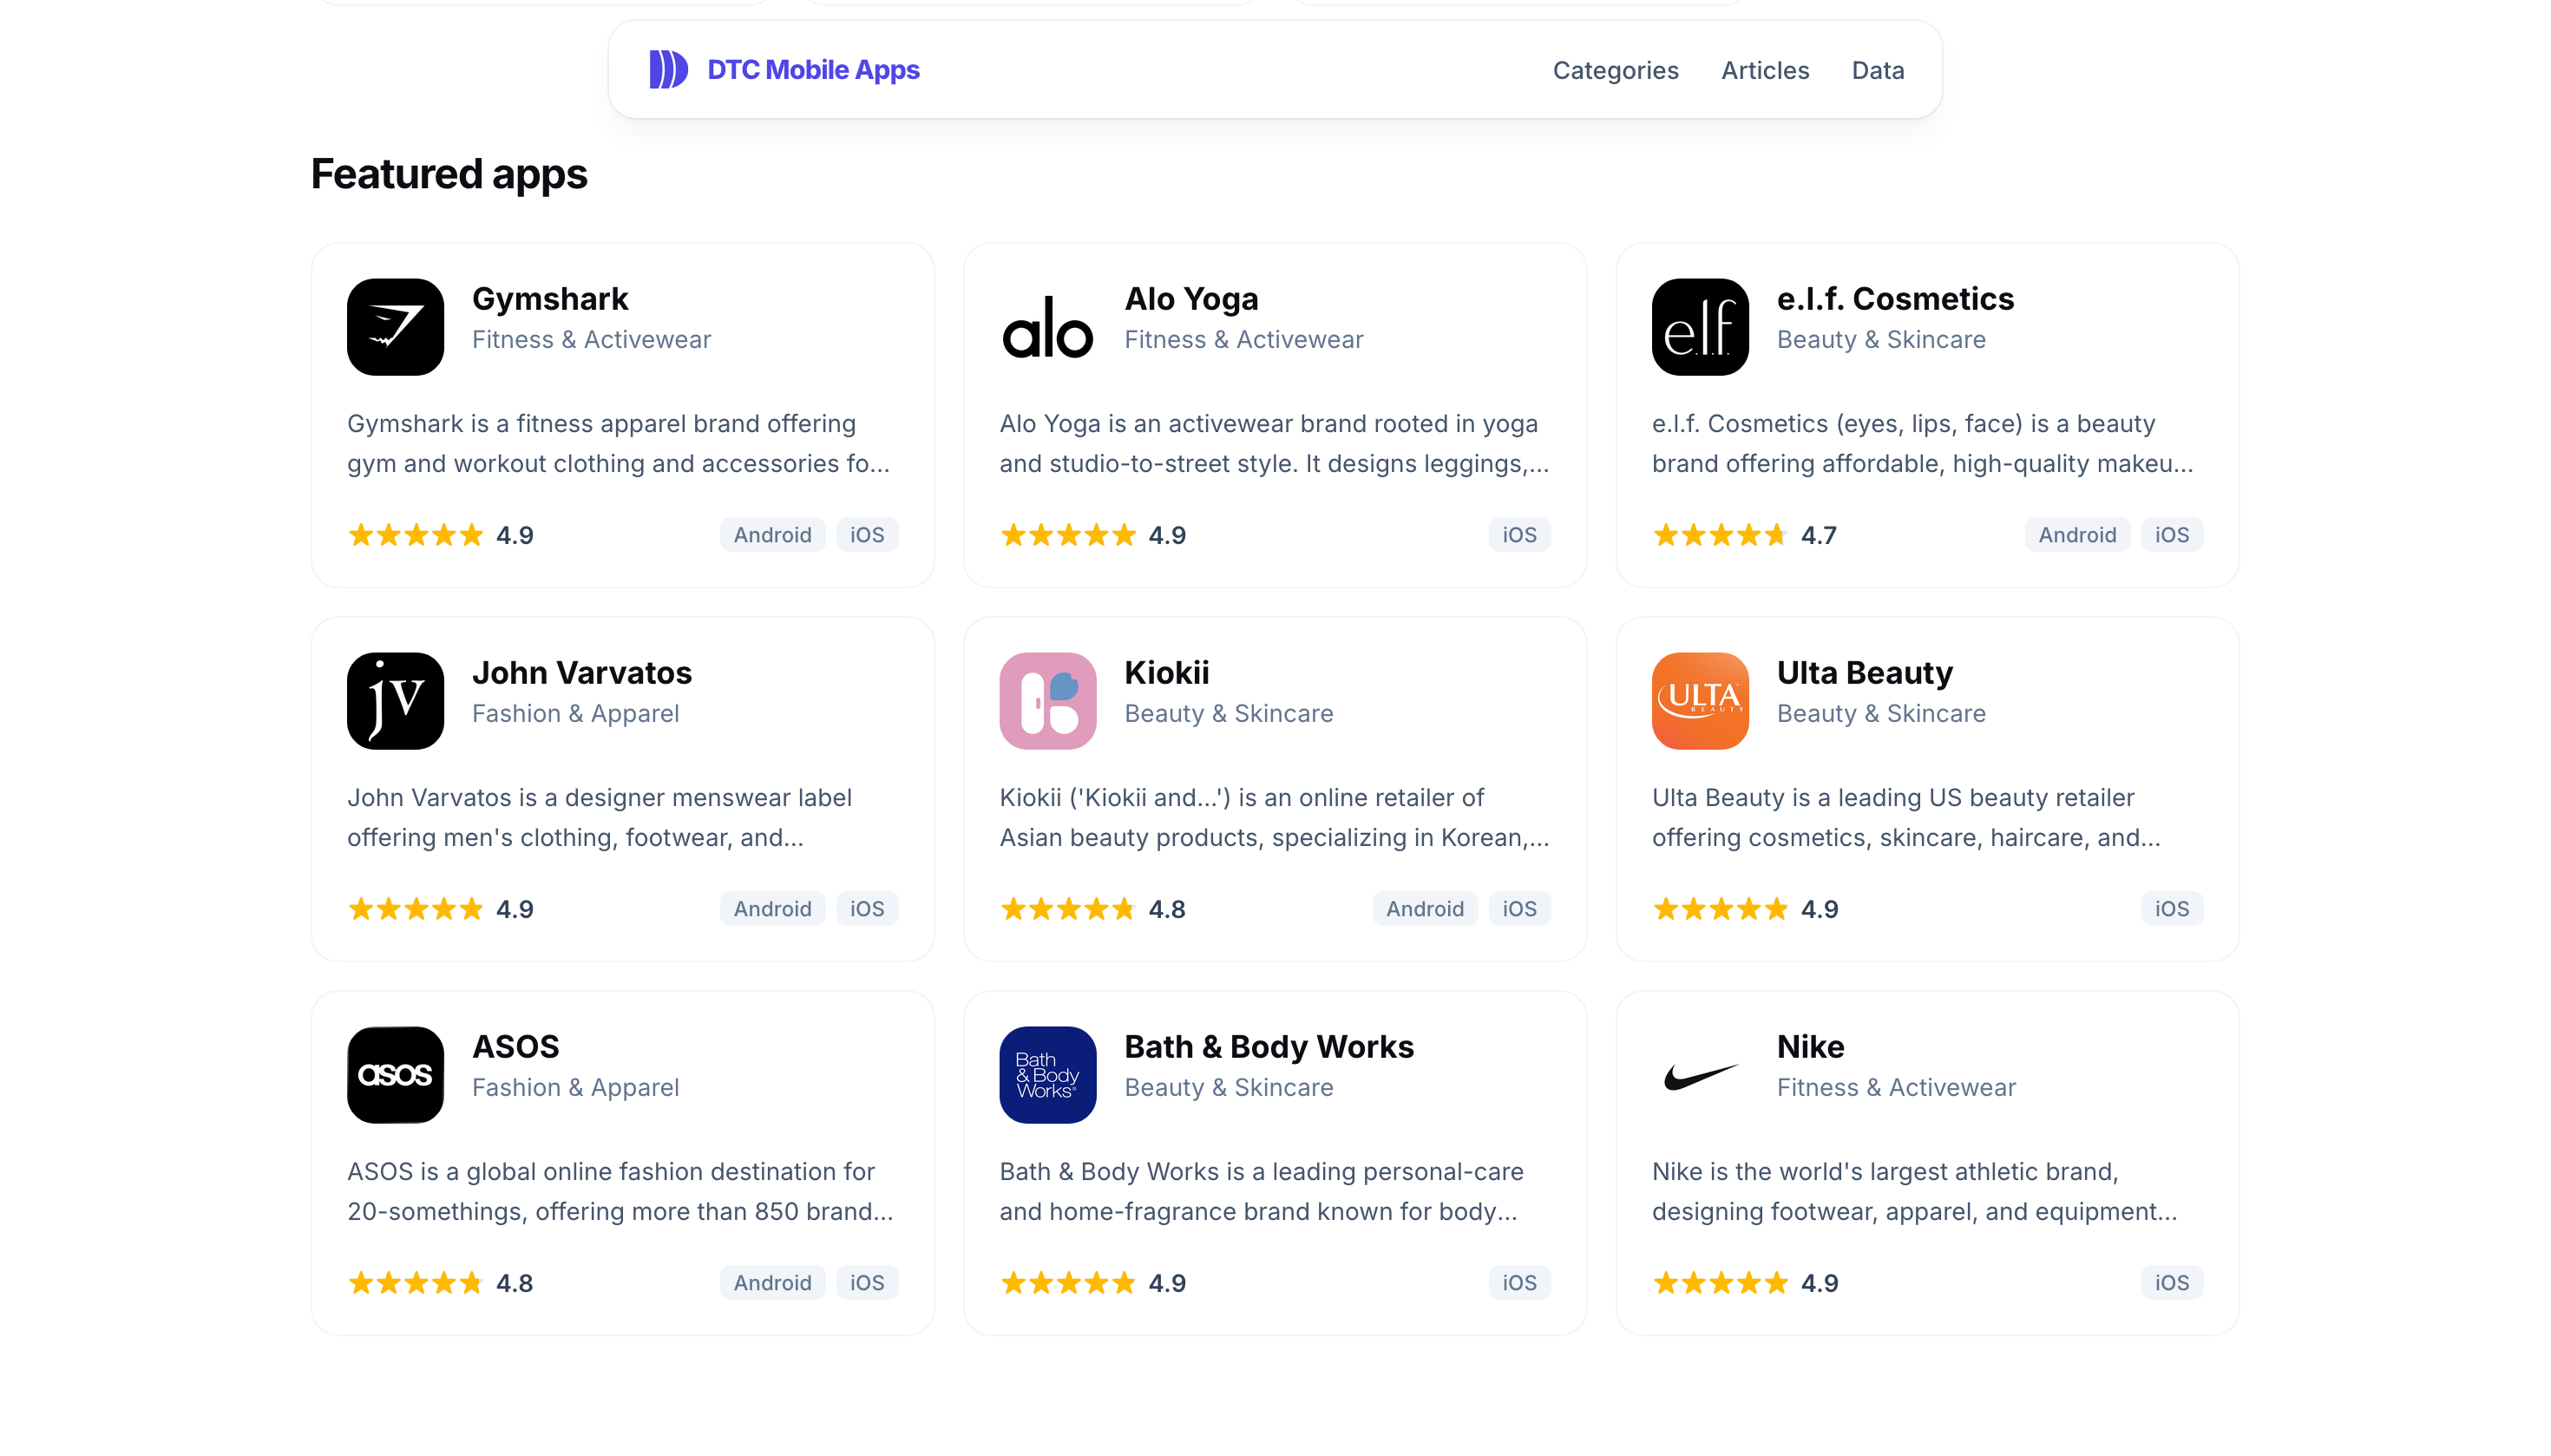Click the Nike swoosh icon
This screenshot has height=1456, width=2551.
coord(1700,1075)
